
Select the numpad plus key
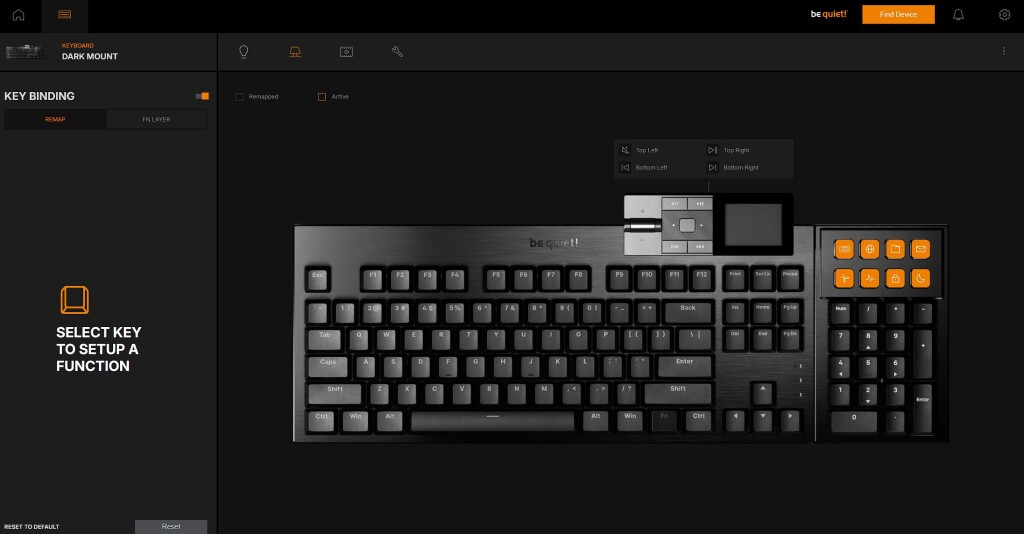[x=923, y=354]
